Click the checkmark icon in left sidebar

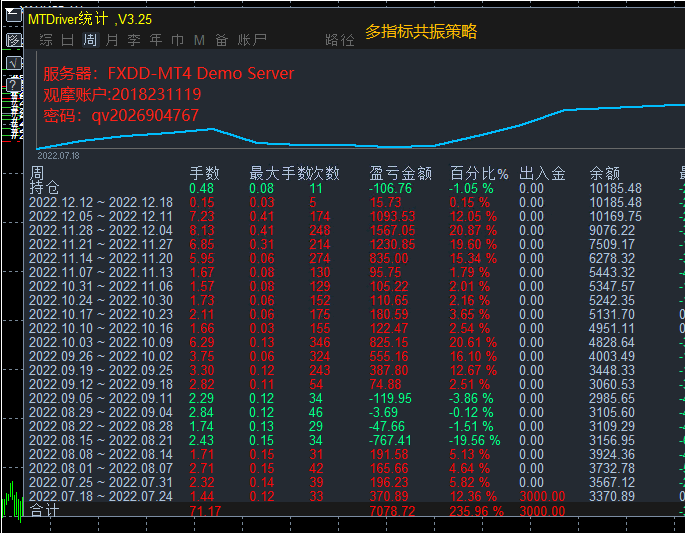point(14,63)
